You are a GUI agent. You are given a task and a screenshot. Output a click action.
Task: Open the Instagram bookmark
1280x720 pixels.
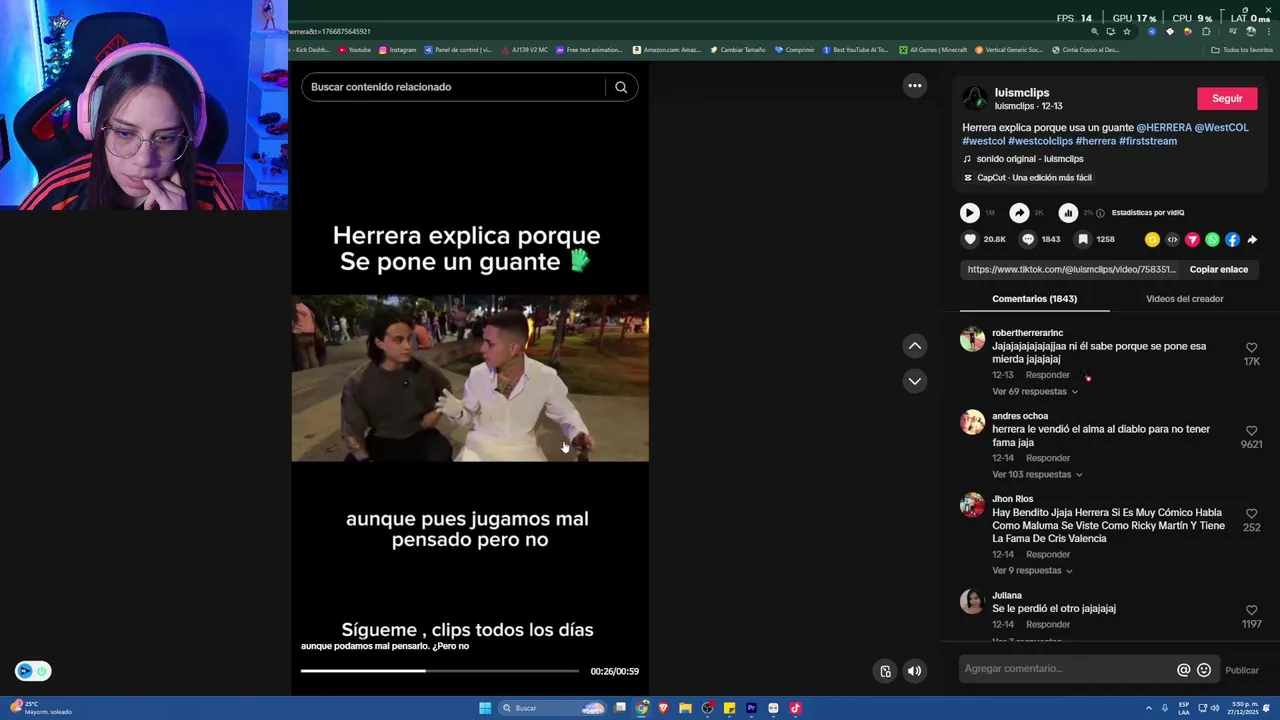(x=397, y=50)
